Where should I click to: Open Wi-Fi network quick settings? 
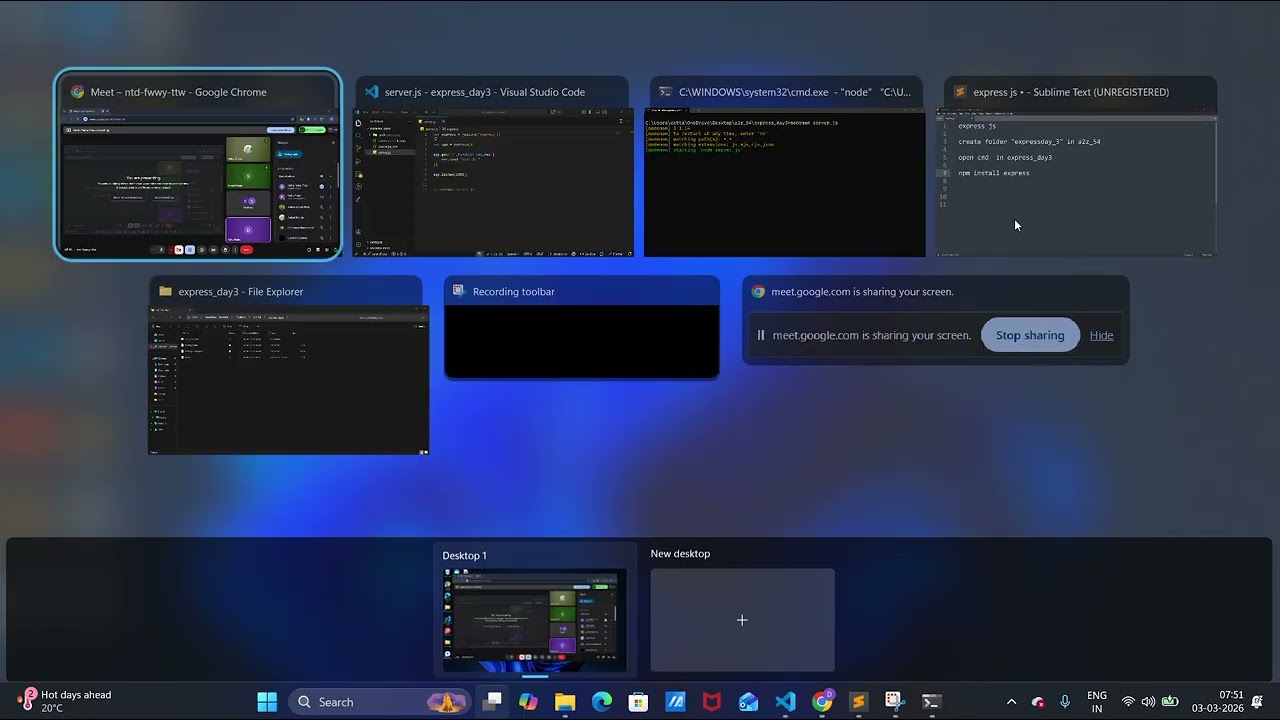click(1128, 702)
